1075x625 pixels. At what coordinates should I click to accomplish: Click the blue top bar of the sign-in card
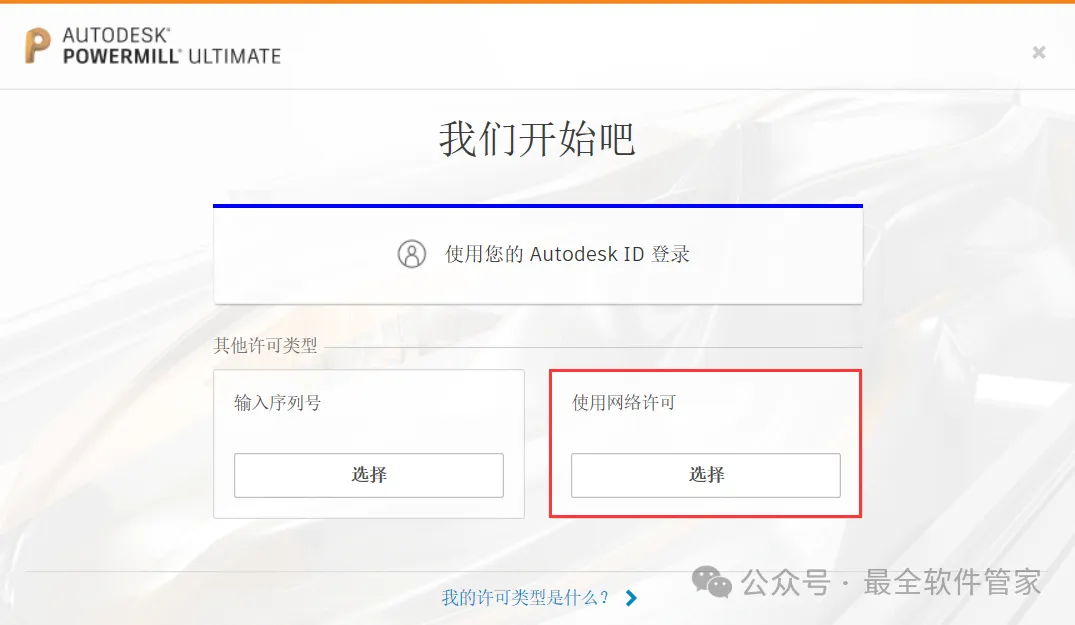538,206
